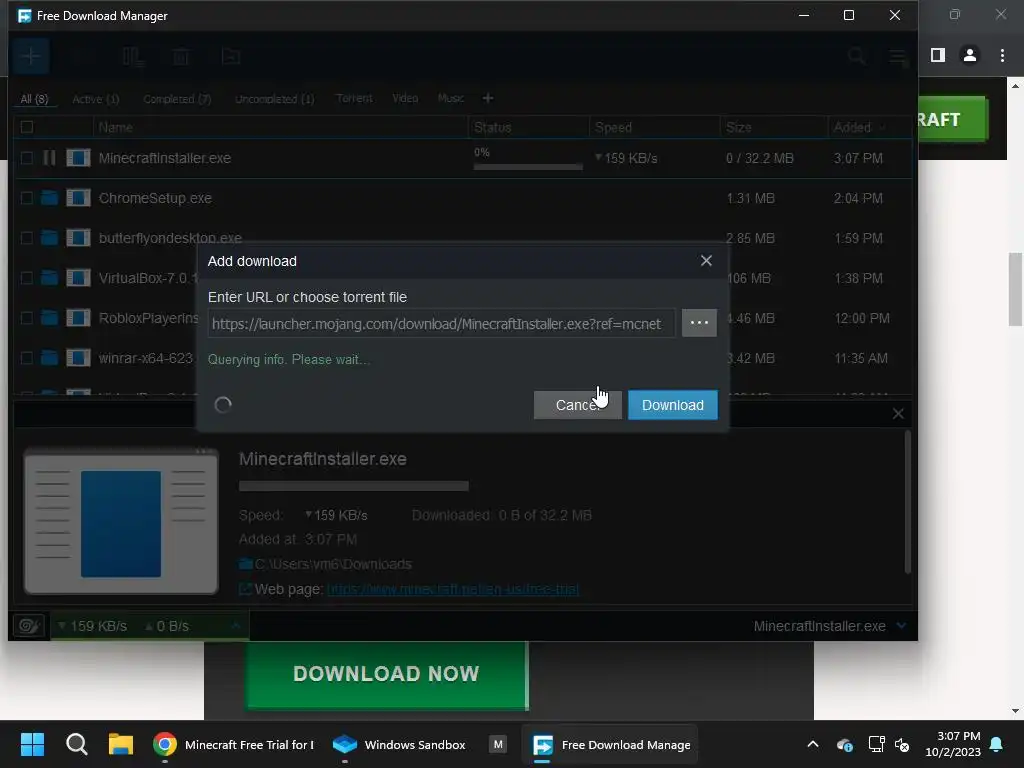The image size is (1024, 768).
Task: Switch to the Active (1) tab
Action: [95, 99]
